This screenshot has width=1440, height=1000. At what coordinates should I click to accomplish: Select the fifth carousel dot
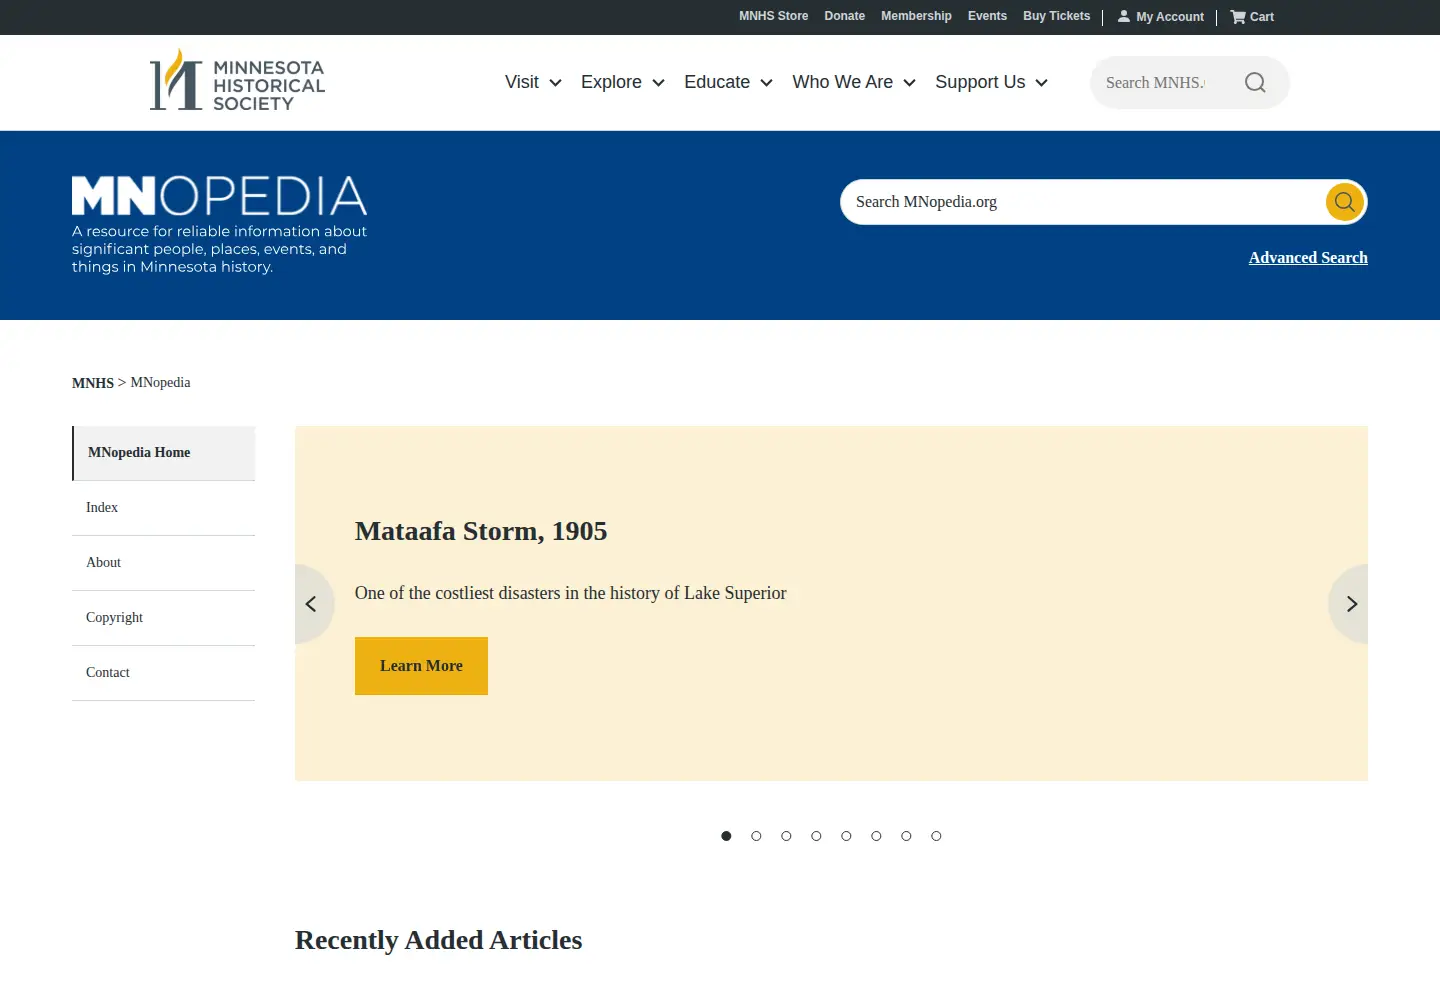click(x=846, y=836)
